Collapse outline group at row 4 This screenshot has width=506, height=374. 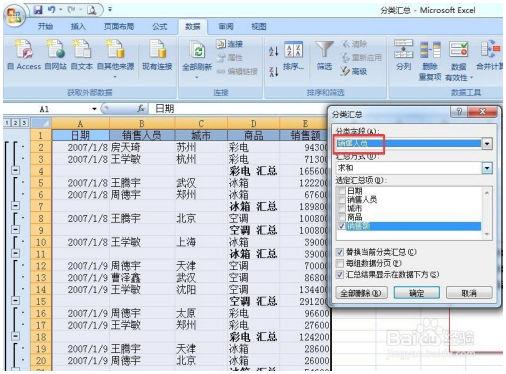pyautogui.click(x=15, y=170)
